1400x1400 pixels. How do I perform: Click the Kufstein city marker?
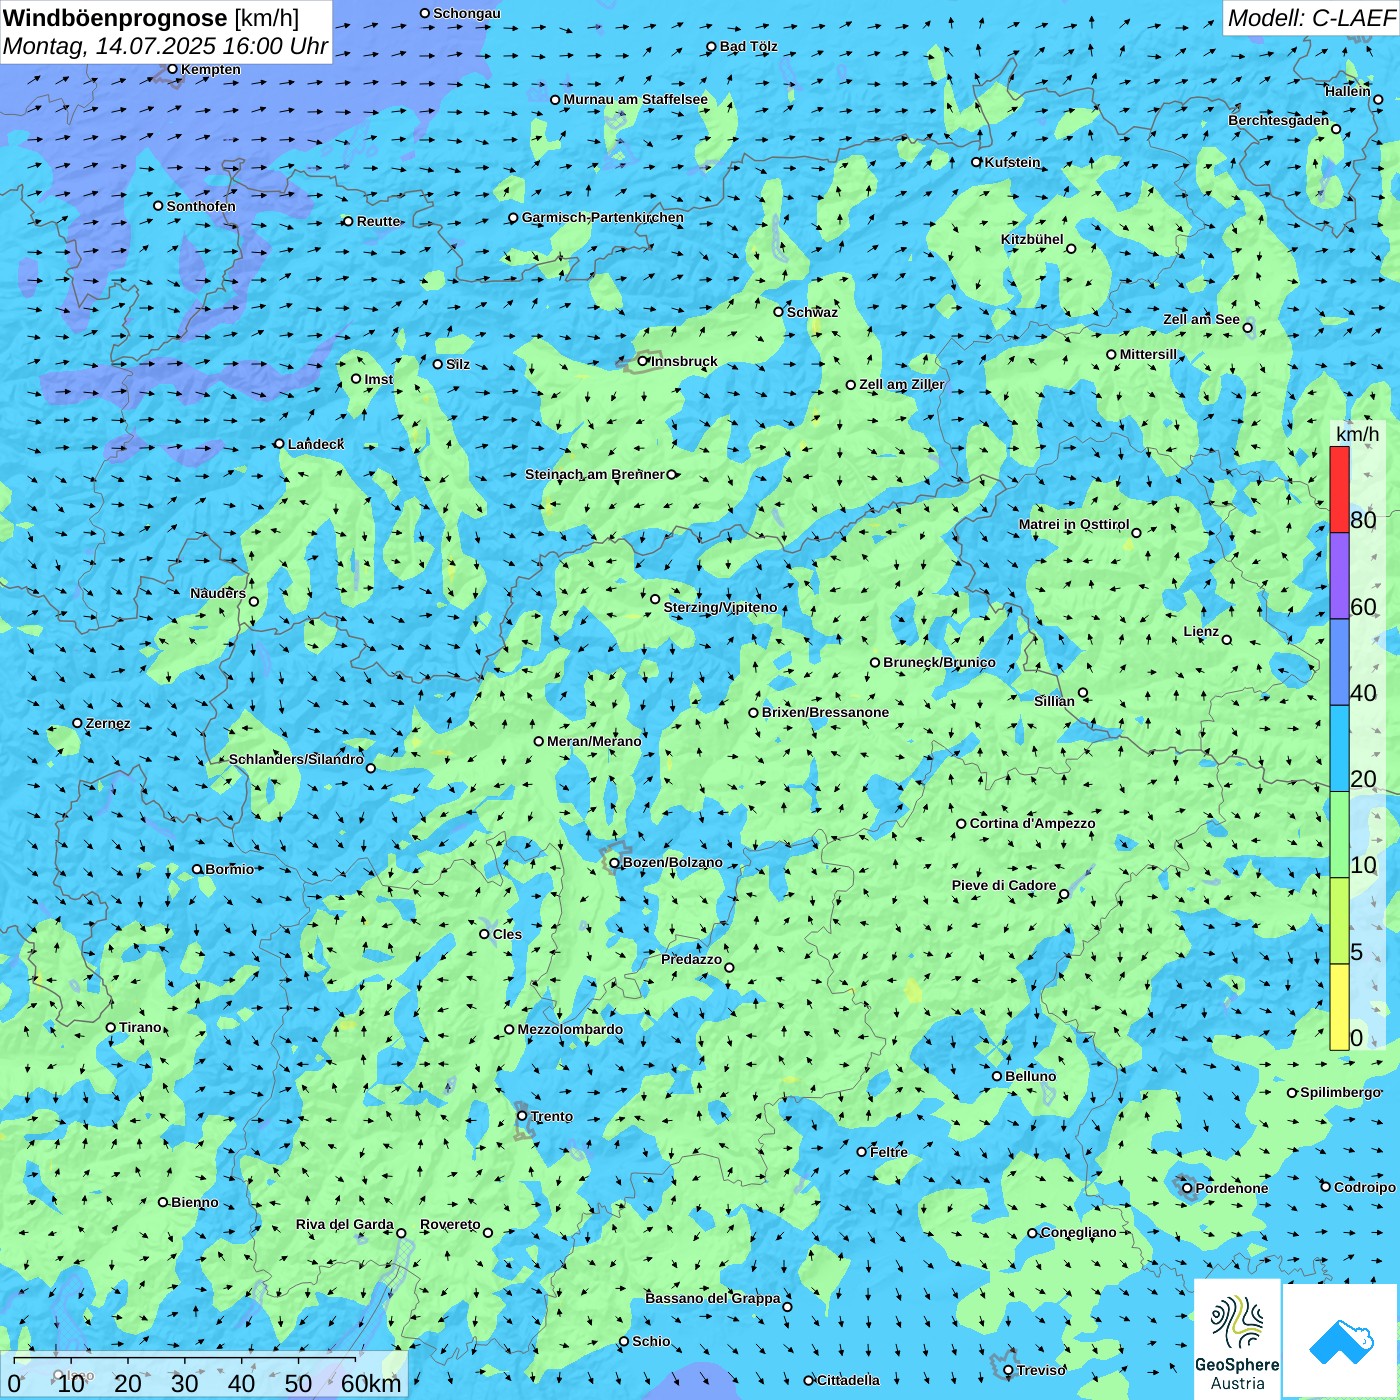point(977,162)
